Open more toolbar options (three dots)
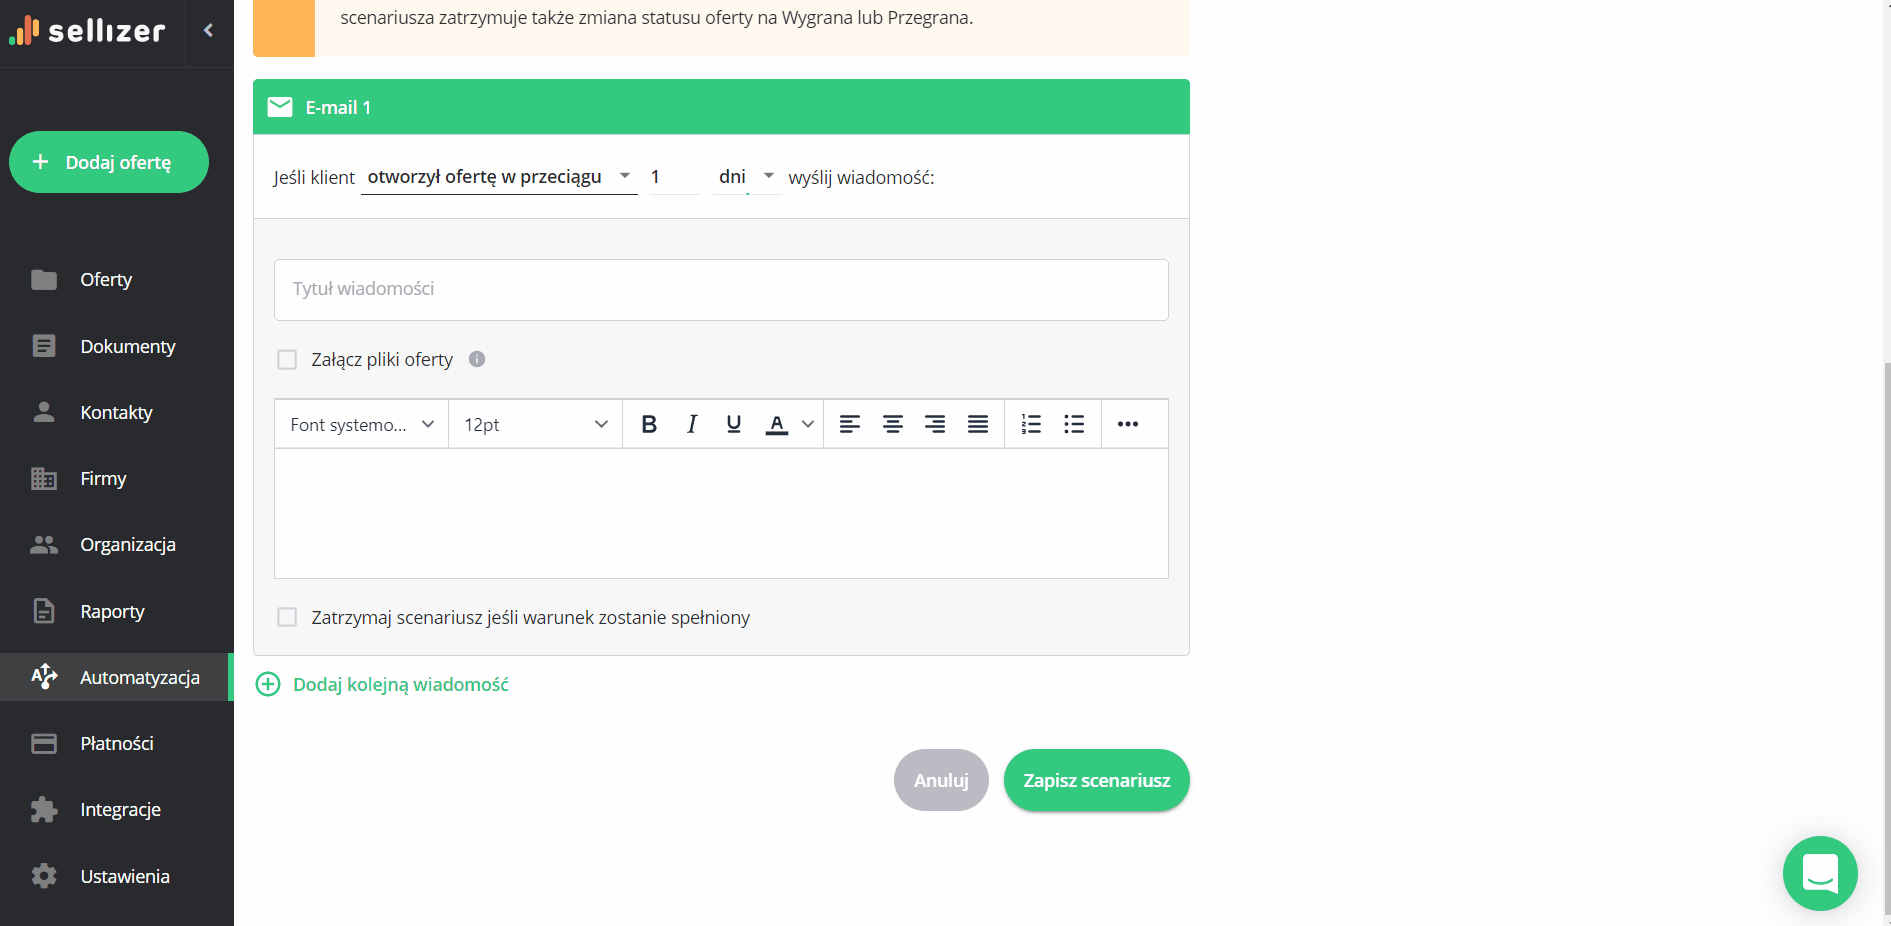 coord(1128,424)
